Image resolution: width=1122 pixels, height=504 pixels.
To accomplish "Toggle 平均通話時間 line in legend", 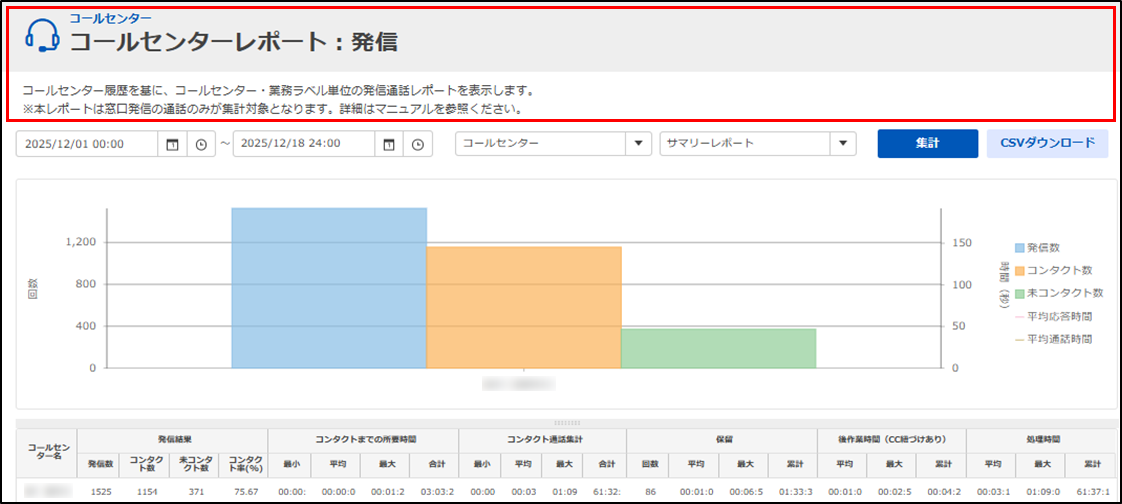I will pyautogui.click(x=1052, y=339).
